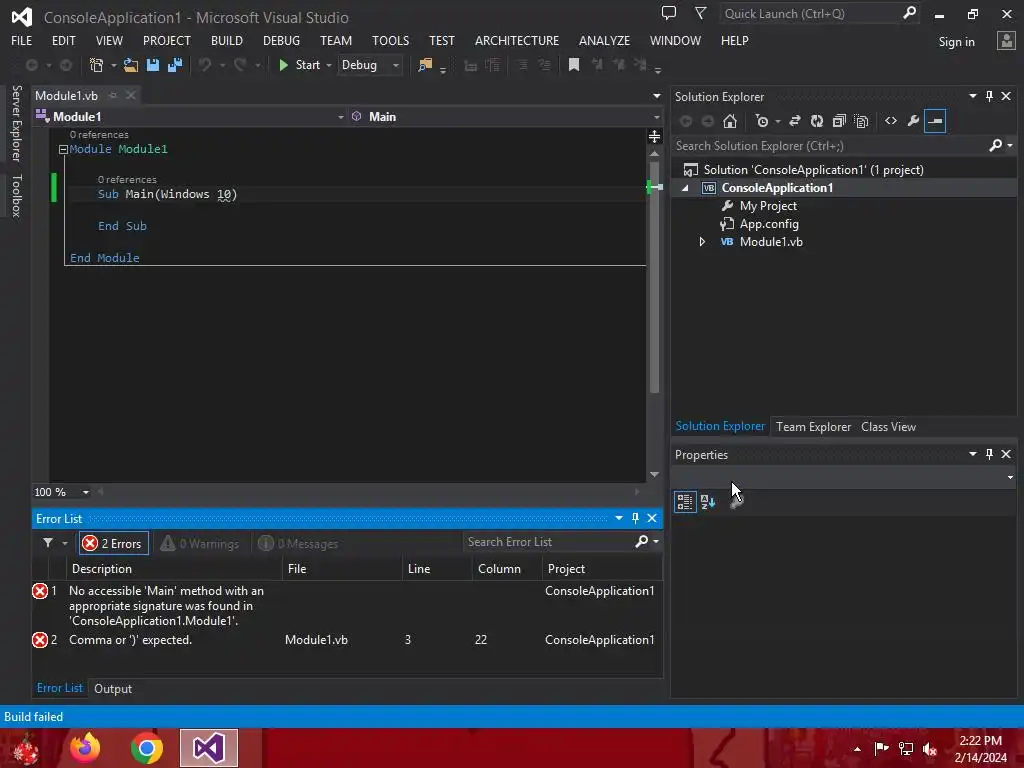Click the Pending Changes Filter icon
1024x768 pixels.
761,121
